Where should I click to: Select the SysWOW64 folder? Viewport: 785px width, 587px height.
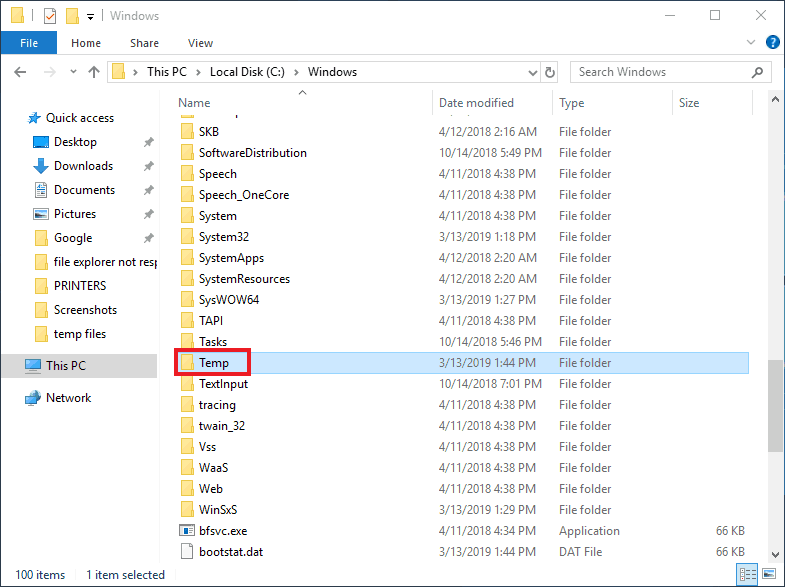point(229,300)
